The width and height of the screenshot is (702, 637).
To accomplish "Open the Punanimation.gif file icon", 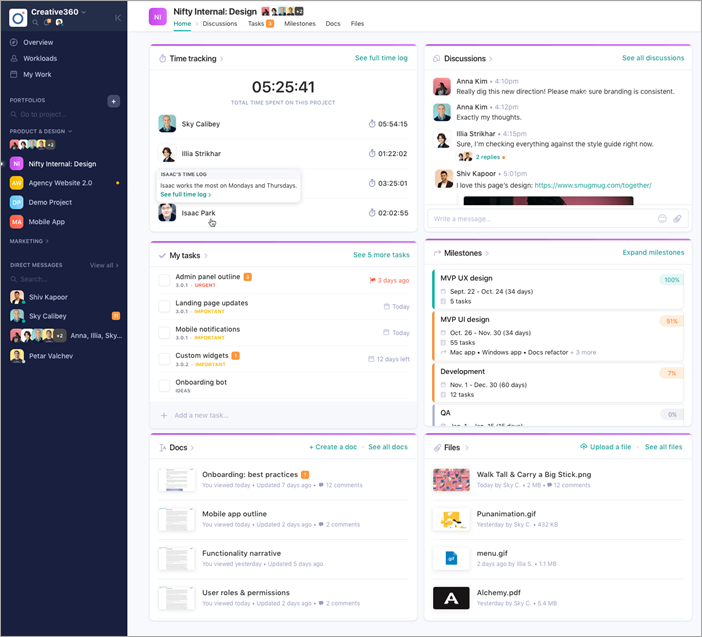I will (451, 519).
